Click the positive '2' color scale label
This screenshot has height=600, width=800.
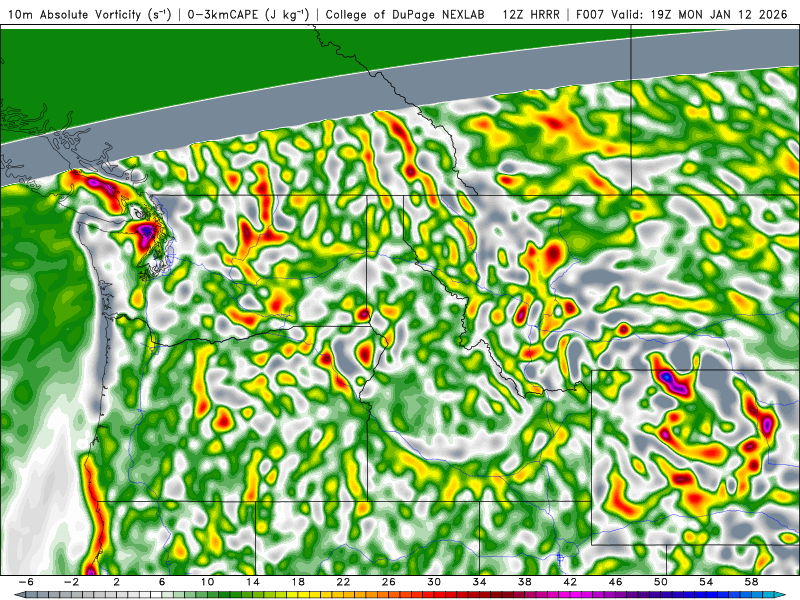117,582
